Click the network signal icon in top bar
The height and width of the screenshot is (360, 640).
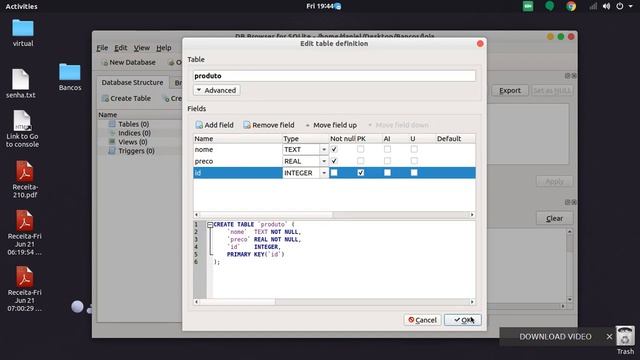[593, 6]
